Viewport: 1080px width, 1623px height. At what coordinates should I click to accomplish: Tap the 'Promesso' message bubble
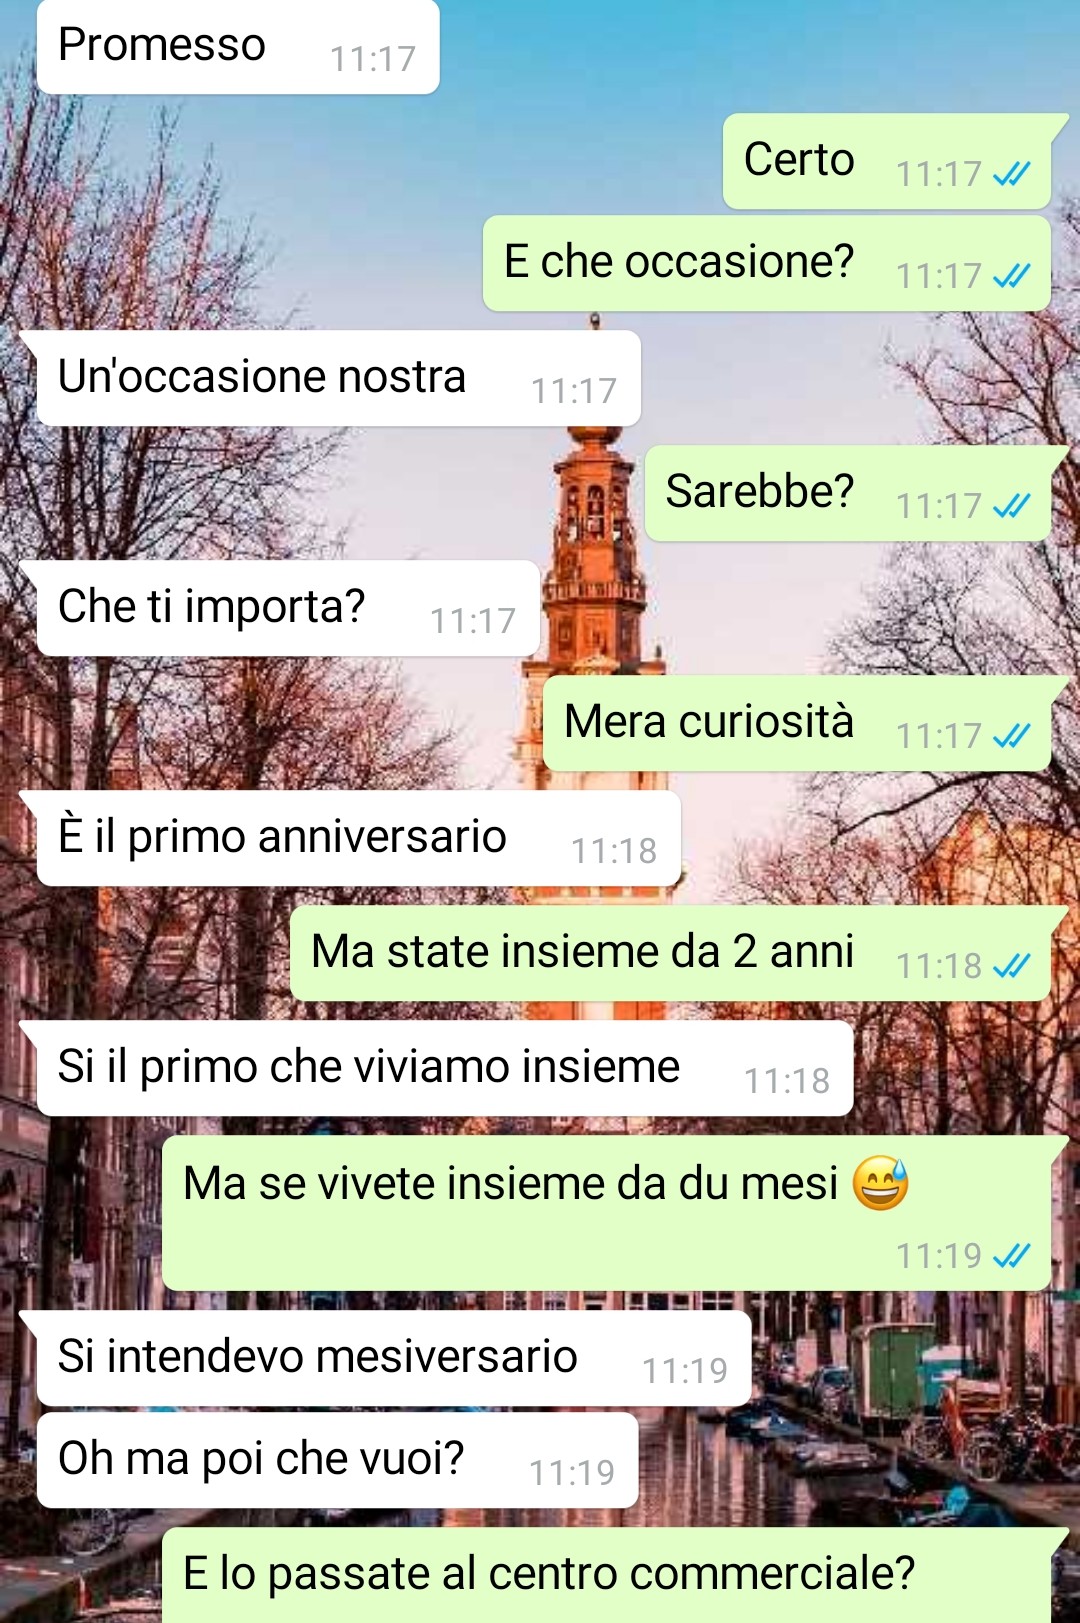(238, 47)
